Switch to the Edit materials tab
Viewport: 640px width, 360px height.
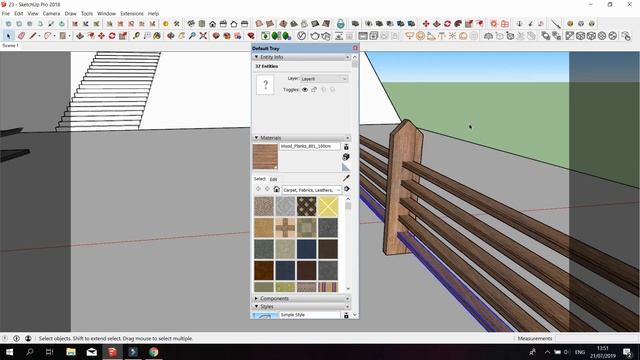pyautogui.click(x=273, y=179)
